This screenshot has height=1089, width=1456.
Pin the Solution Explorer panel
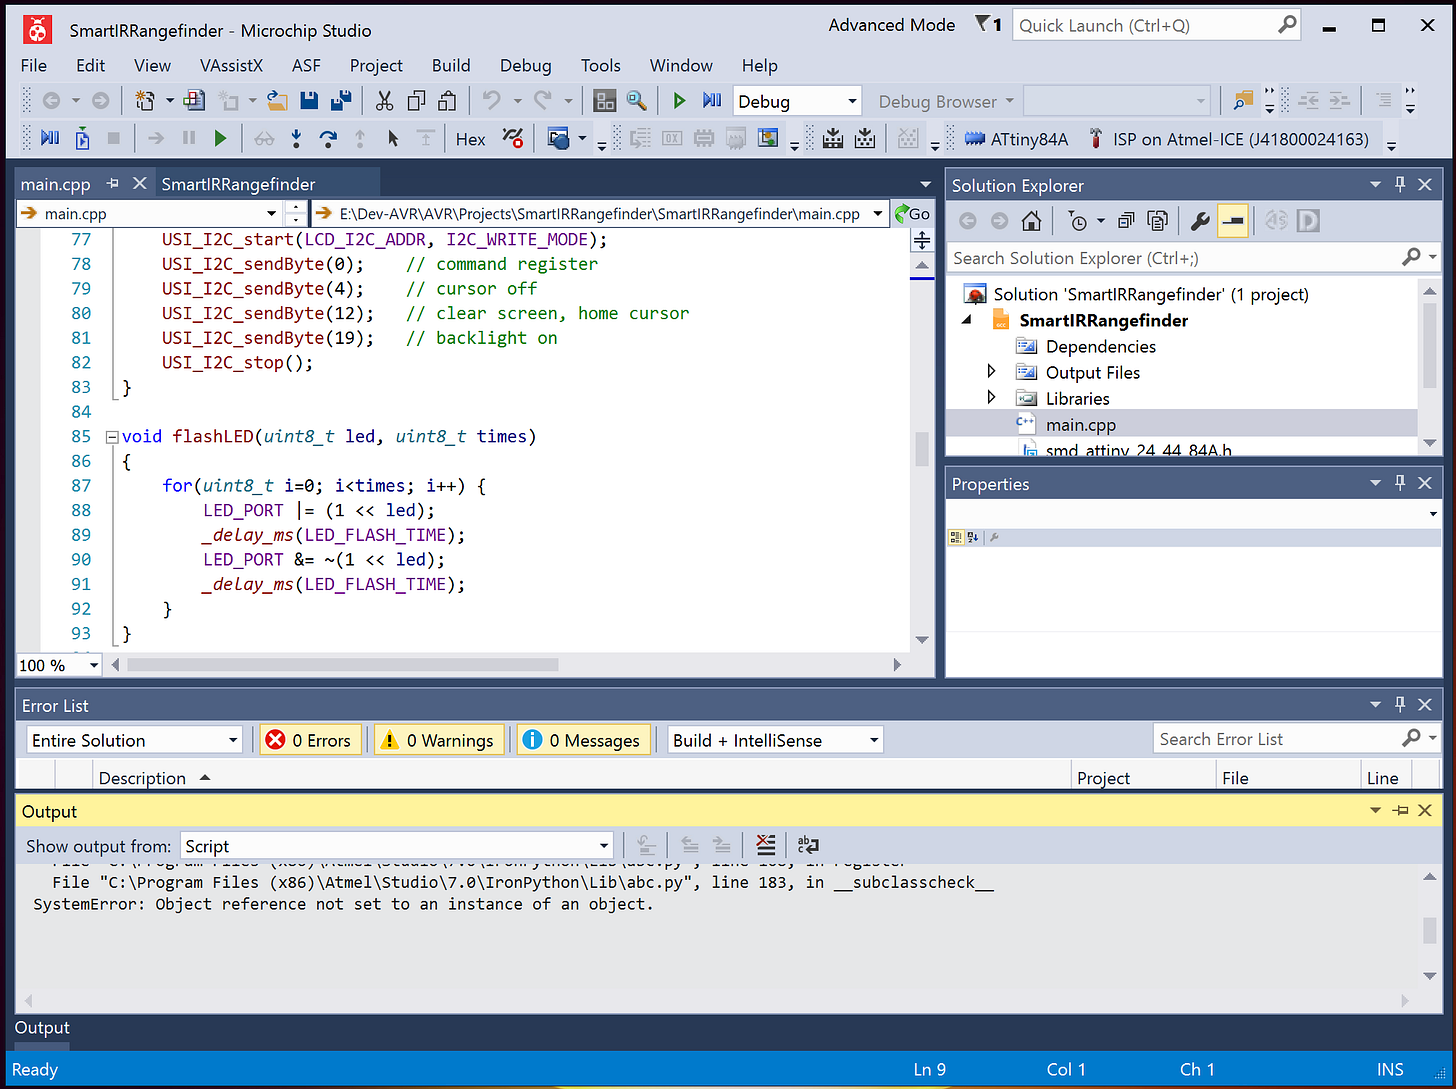tap(1400, 184)
